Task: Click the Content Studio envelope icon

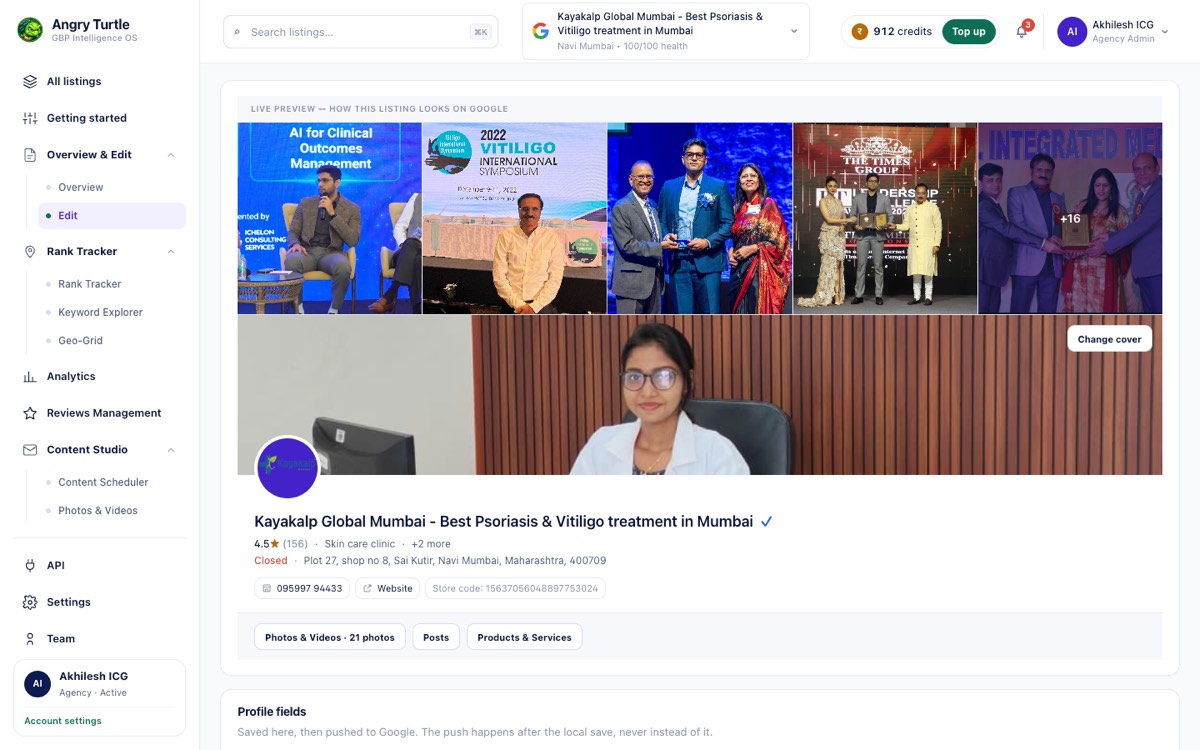Action: click(30, 450)
